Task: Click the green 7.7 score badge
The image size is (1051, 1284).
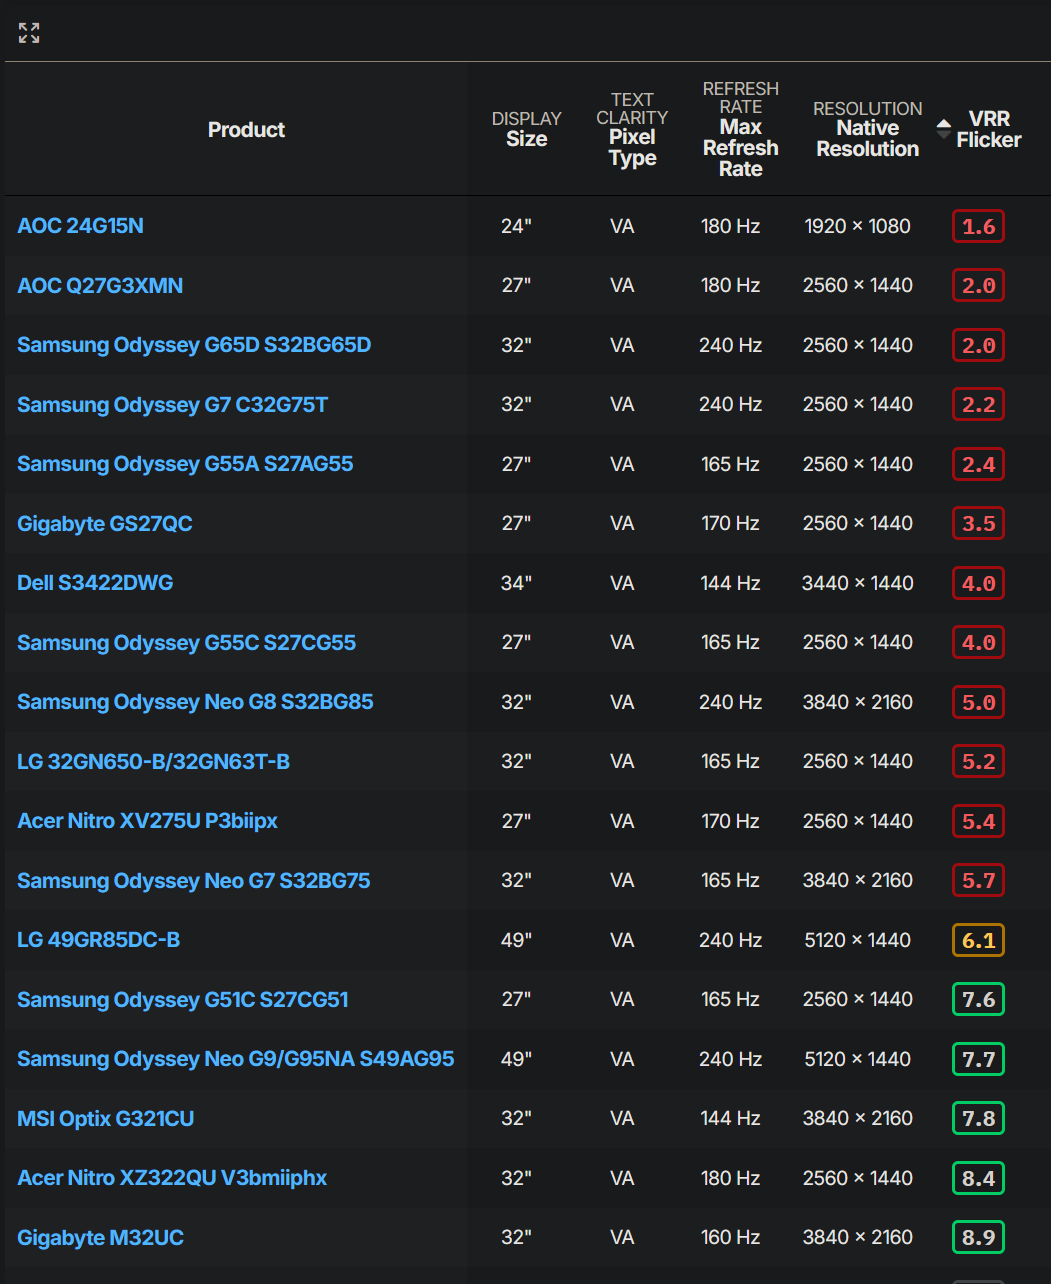Action: [x=978, y=1059]
